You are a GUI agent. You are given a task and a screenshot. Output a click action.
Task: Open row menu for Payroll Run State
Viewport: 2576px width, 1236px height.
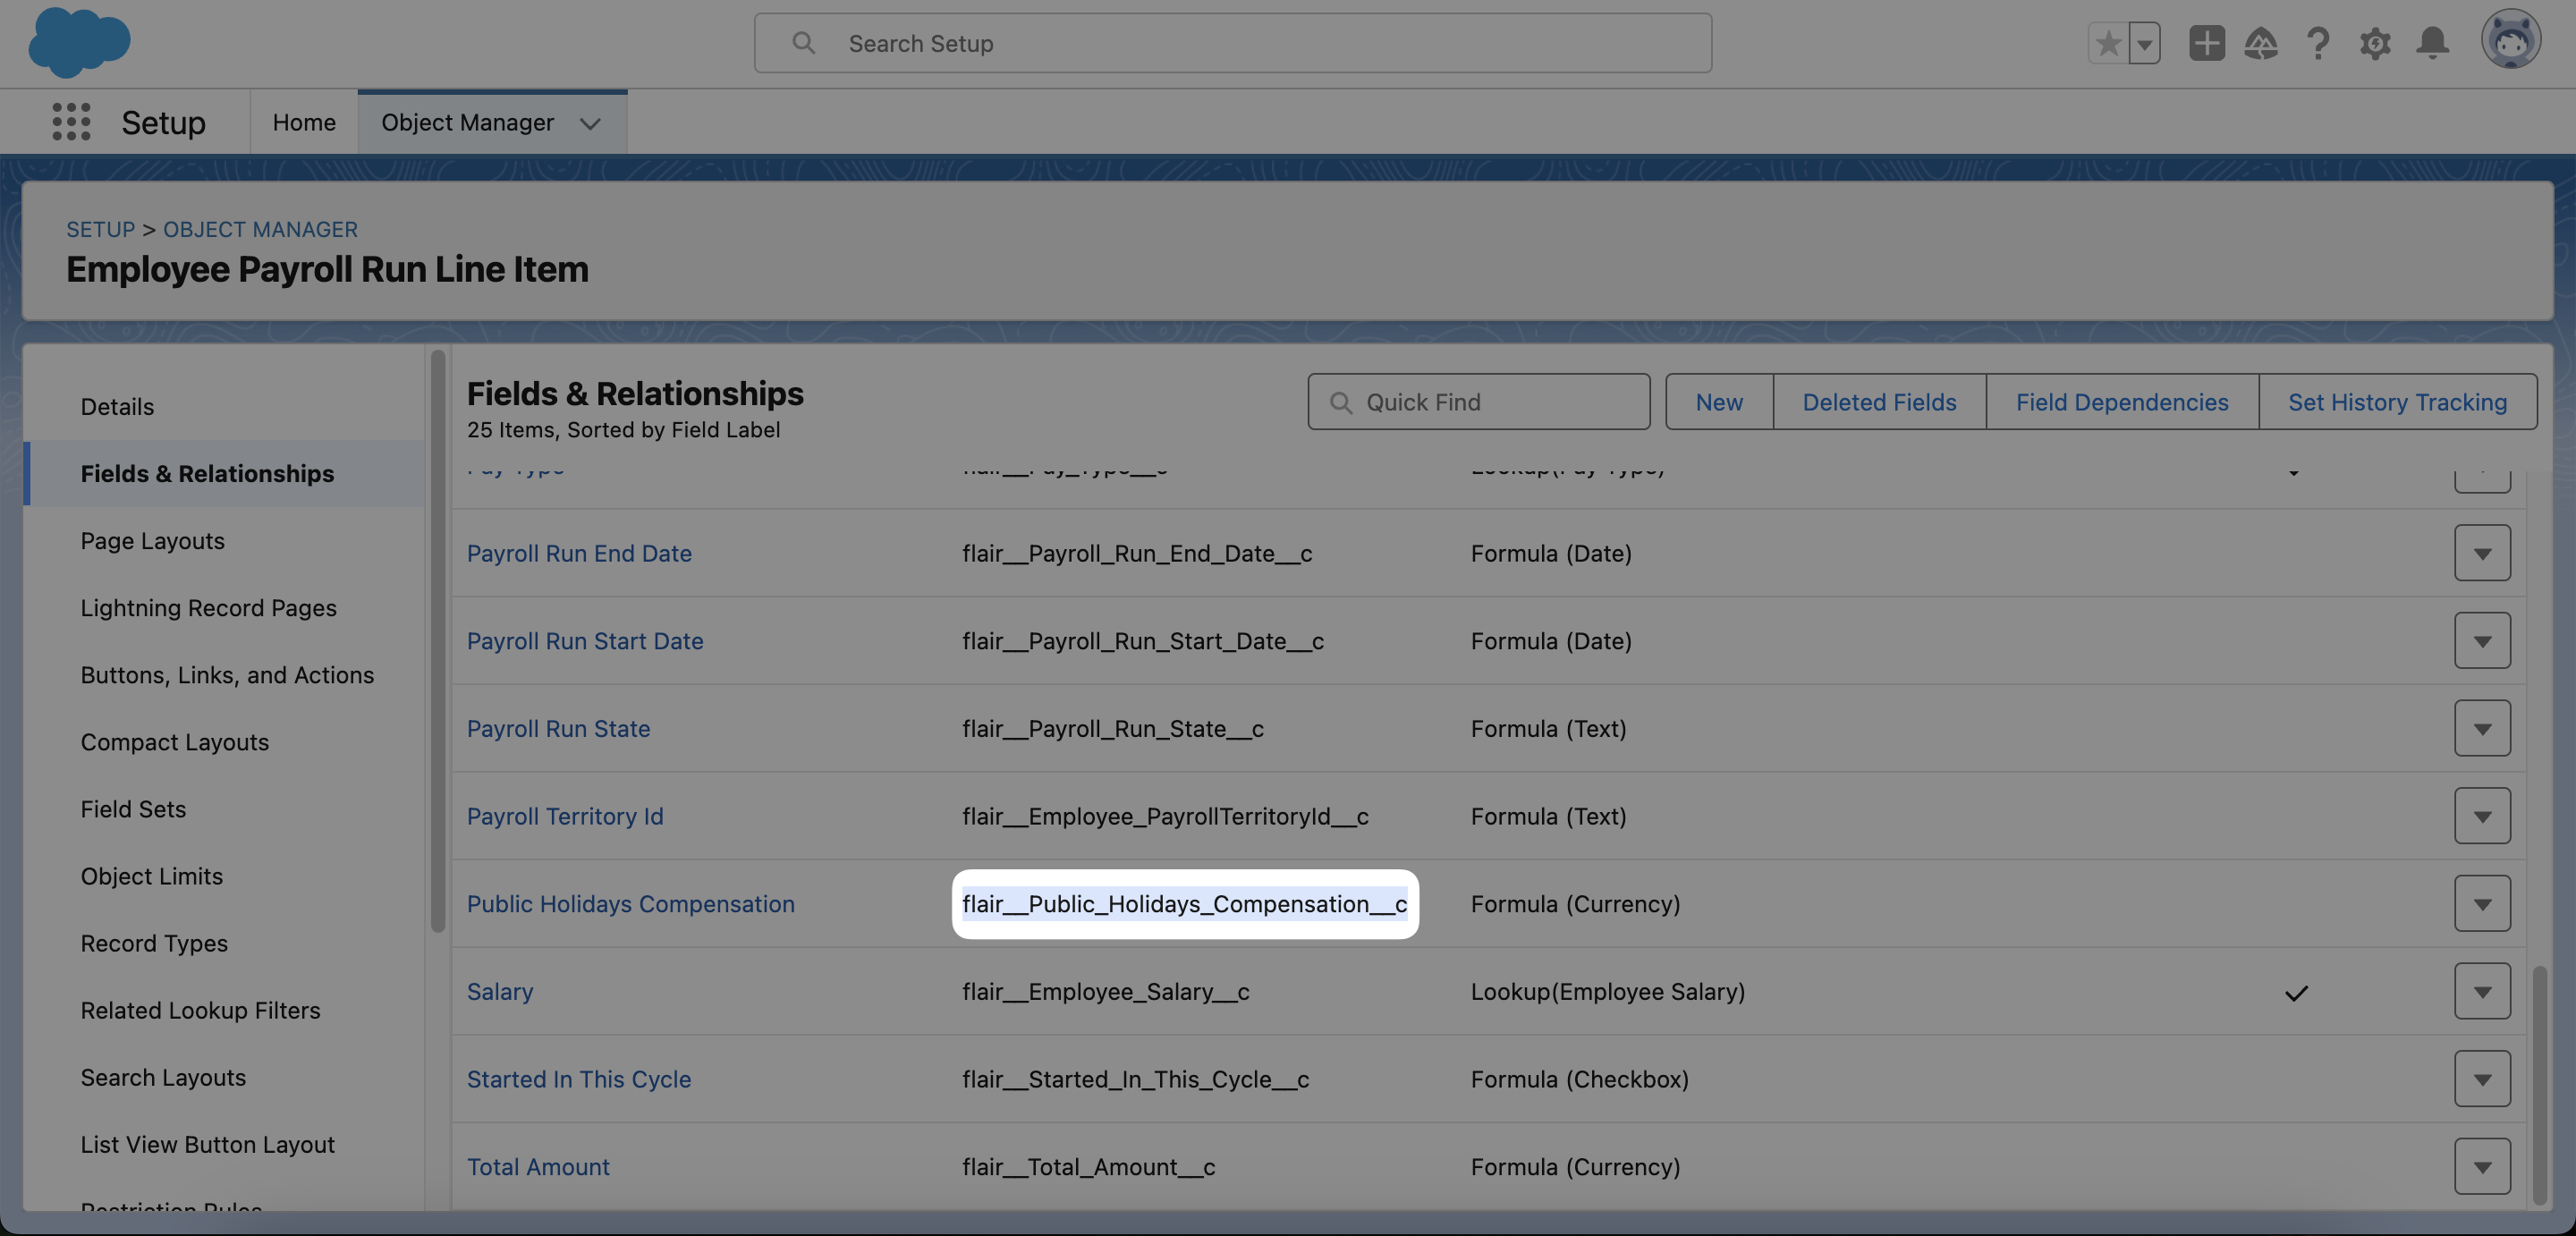[x=2481, y=728]
